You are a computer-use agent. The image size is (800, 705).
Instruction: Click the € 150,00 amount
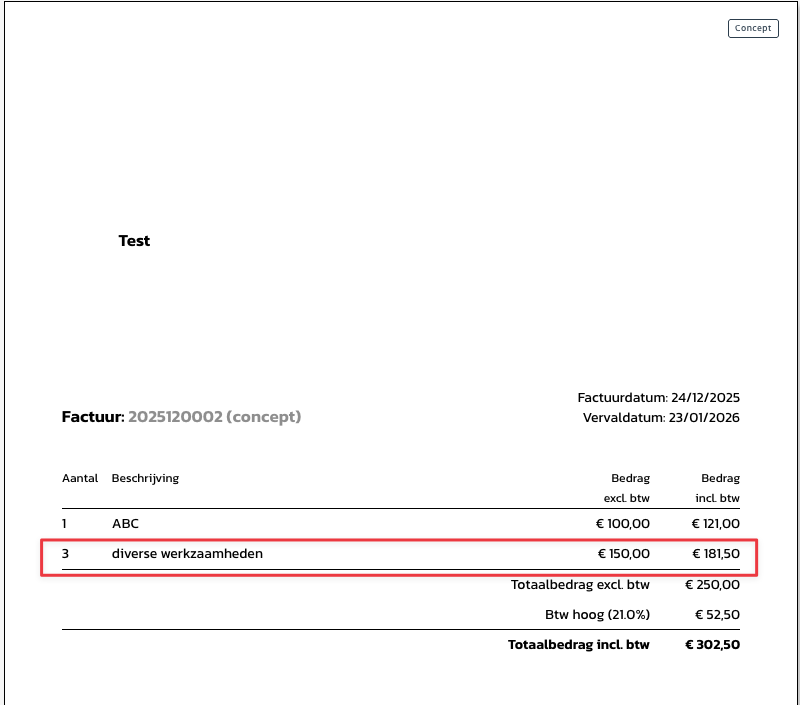(x=624, y=553)
